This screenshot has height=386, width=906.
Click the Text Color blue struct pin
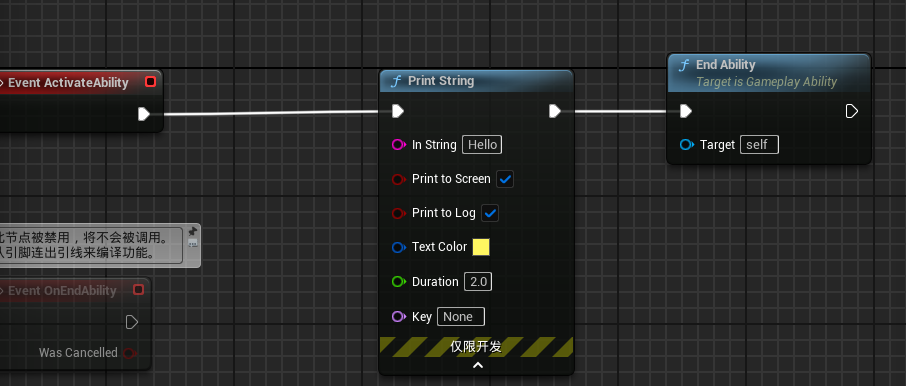coord(399,247)
